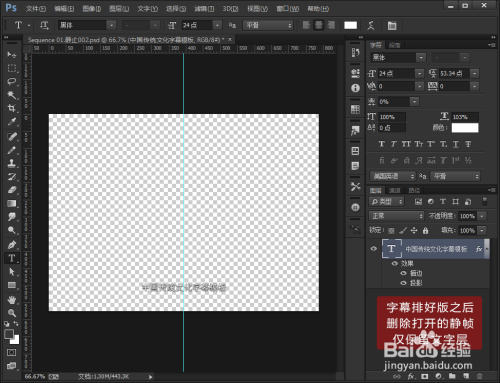Screen dimensions: 500x383
Task: Select the Magic Wand tool
Action: pos(12,95)
